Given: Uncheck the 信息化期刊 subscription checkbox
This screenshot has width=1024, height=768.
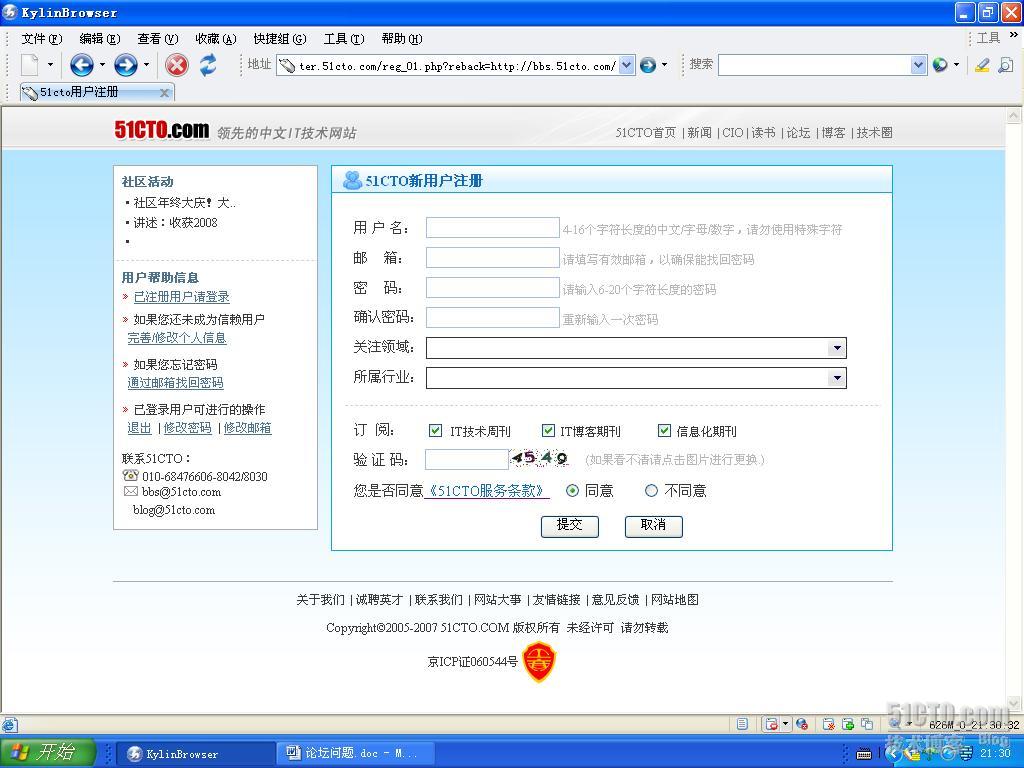Looking at the screenshot, I should [664, 430].
